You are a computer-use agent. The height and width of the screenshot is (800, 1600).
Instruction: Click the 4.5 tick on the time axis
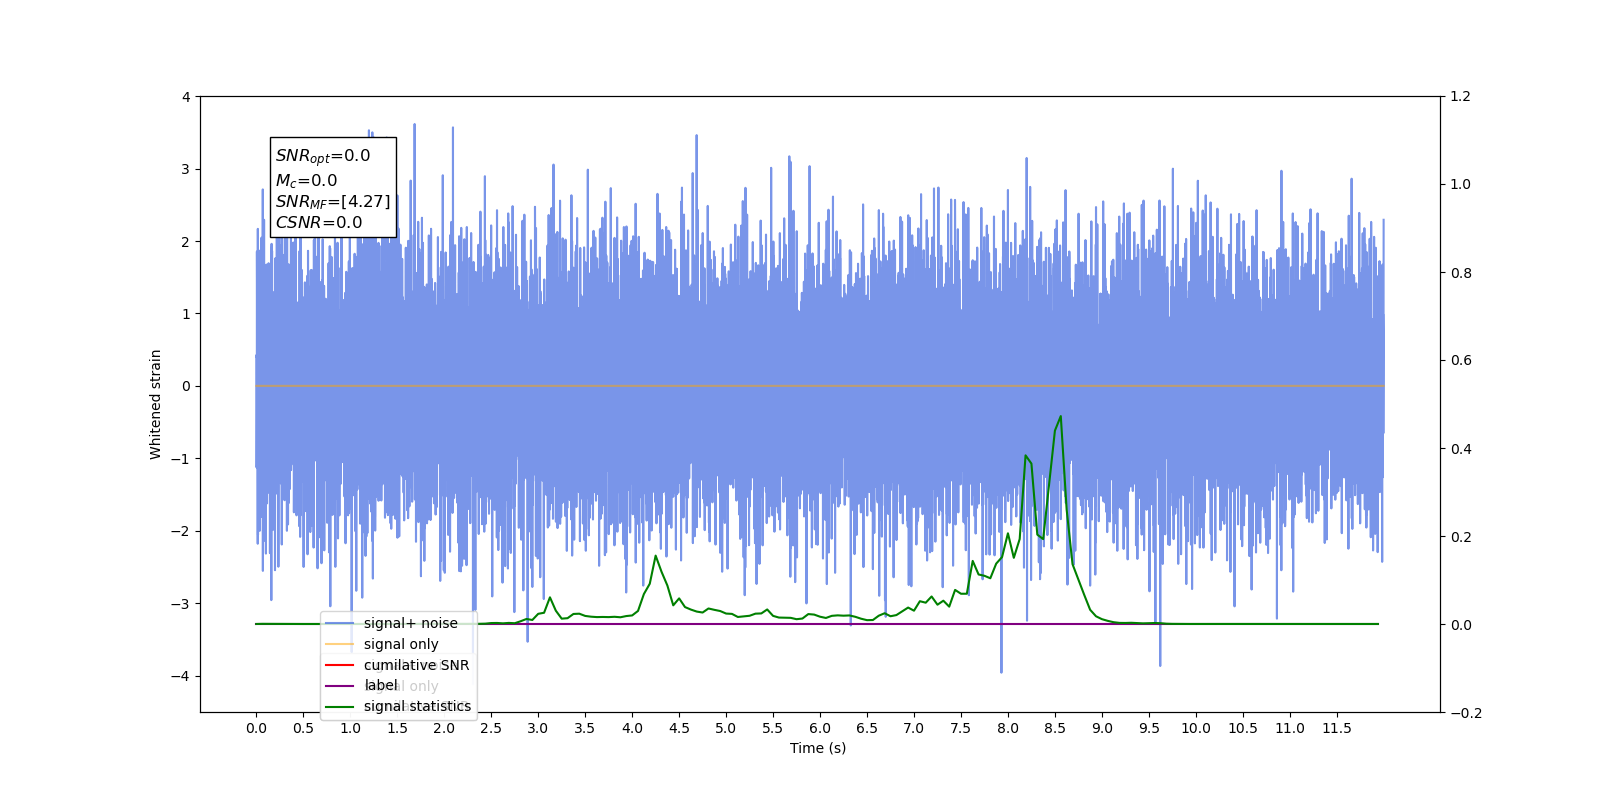click(x=679, y=728)
